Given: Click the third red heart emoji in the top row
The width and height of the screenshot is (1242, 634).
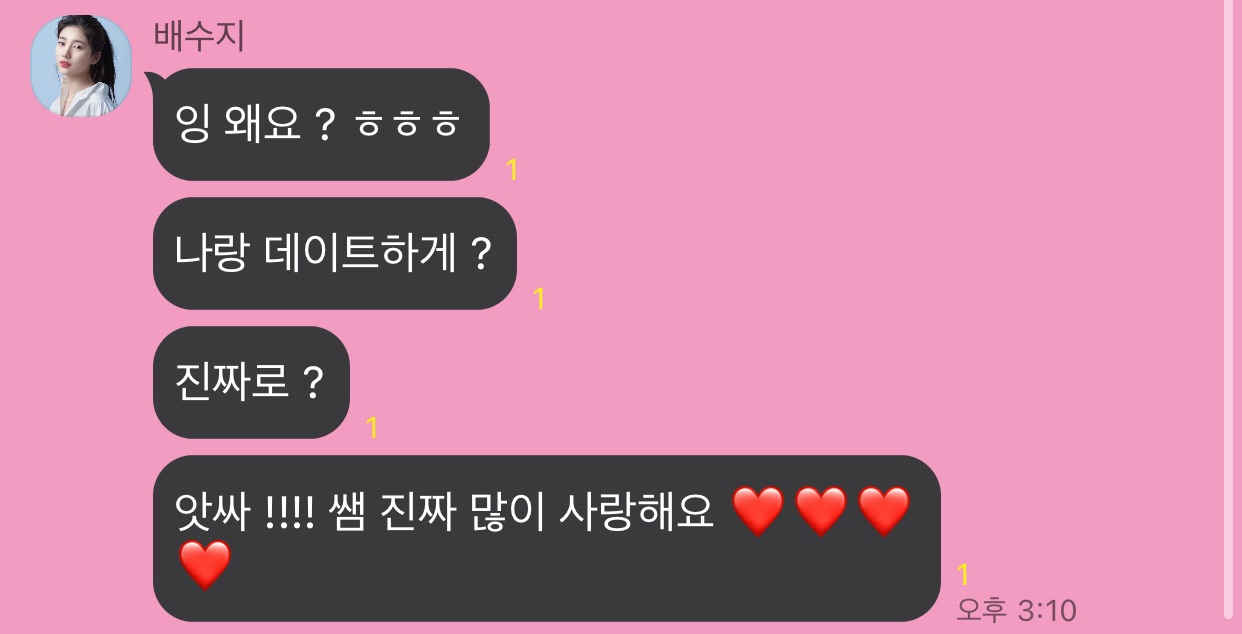Looking at the screenshot, I should pyautogui.click(x=884, y=512).
